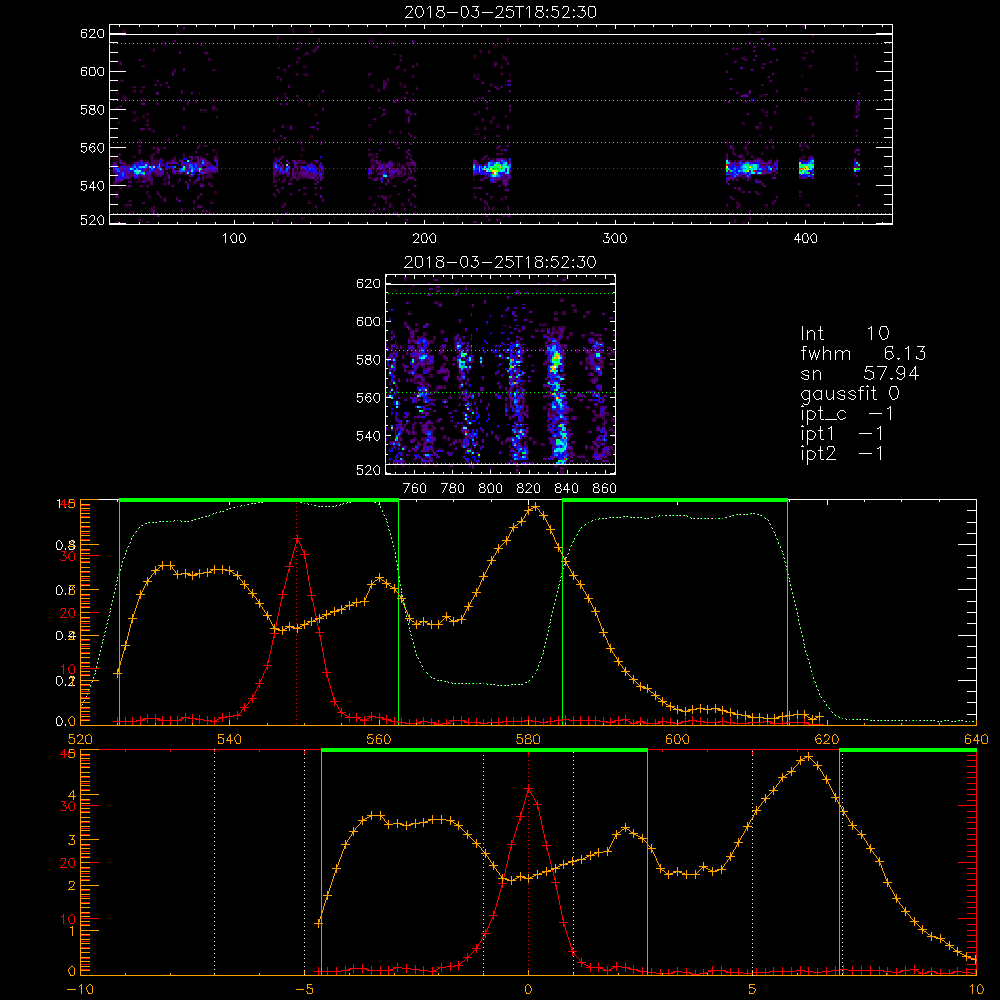Image resolution: width=1000 pixels, height=1000 pixels.
Task: Click the 600 label on top plot y-axis
Action: [x=92, y=71]
